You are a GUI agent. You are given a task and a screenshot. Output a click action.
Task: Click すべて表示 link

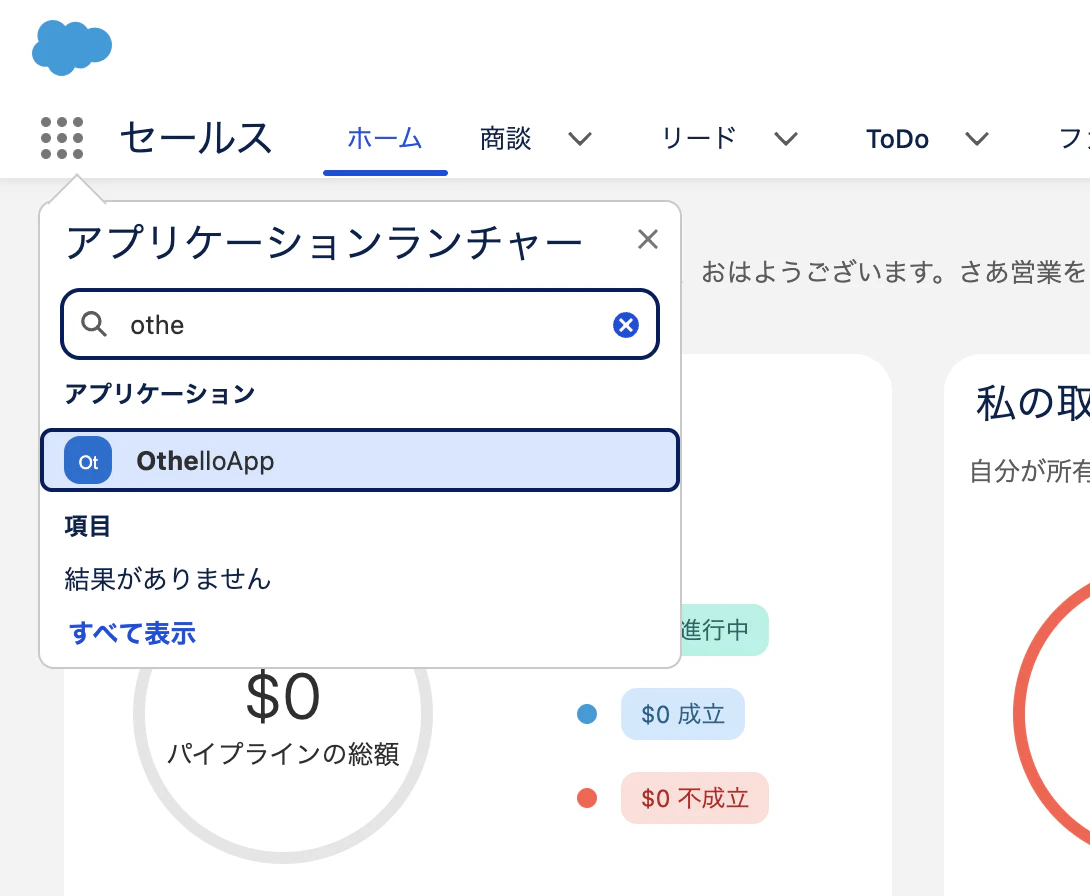(132, 633)
